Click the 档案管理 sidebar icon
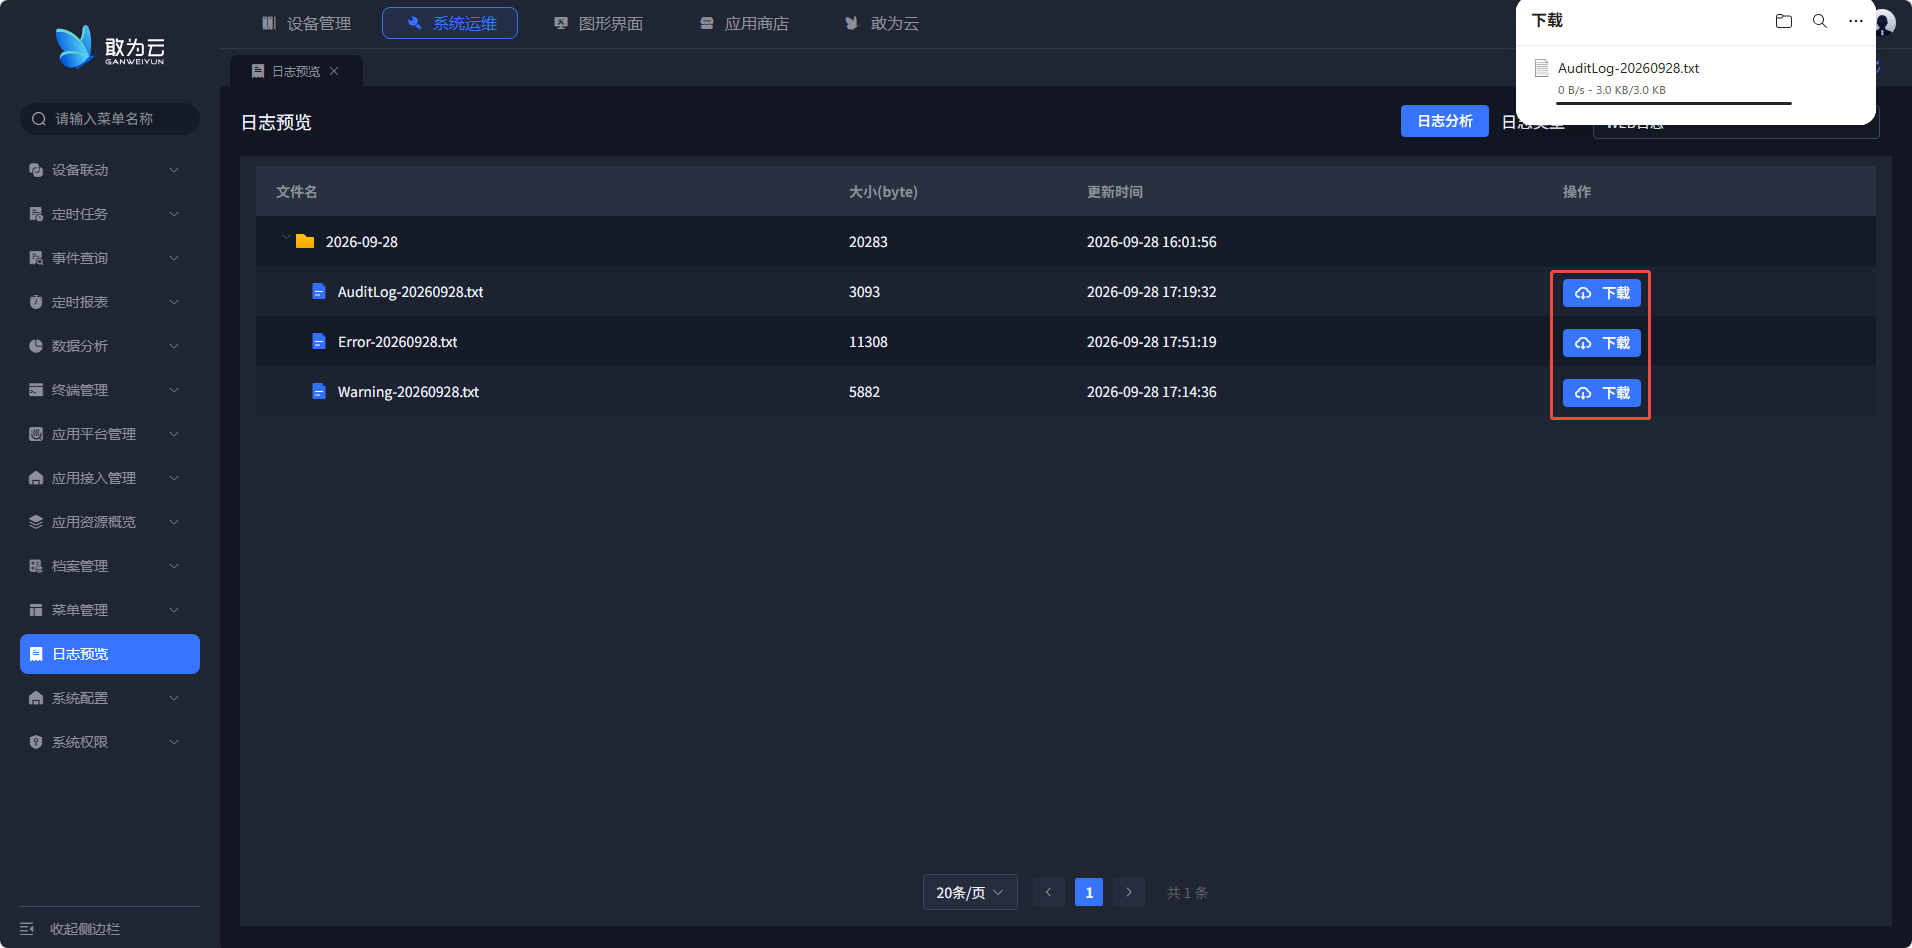 pyautogui.click(x=36, y=566)
